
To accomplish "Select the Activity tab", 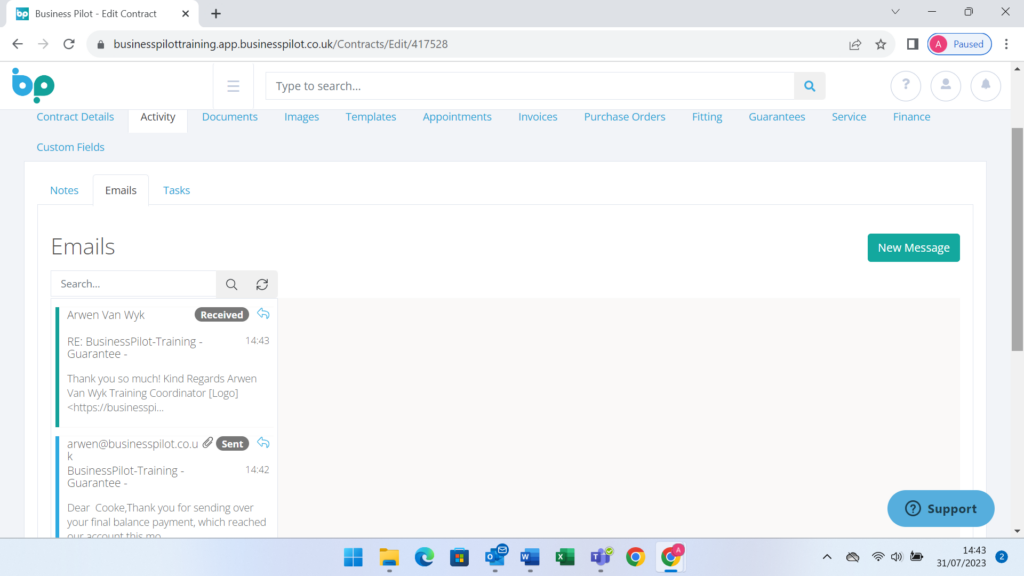I will click(x=158, y=117).
